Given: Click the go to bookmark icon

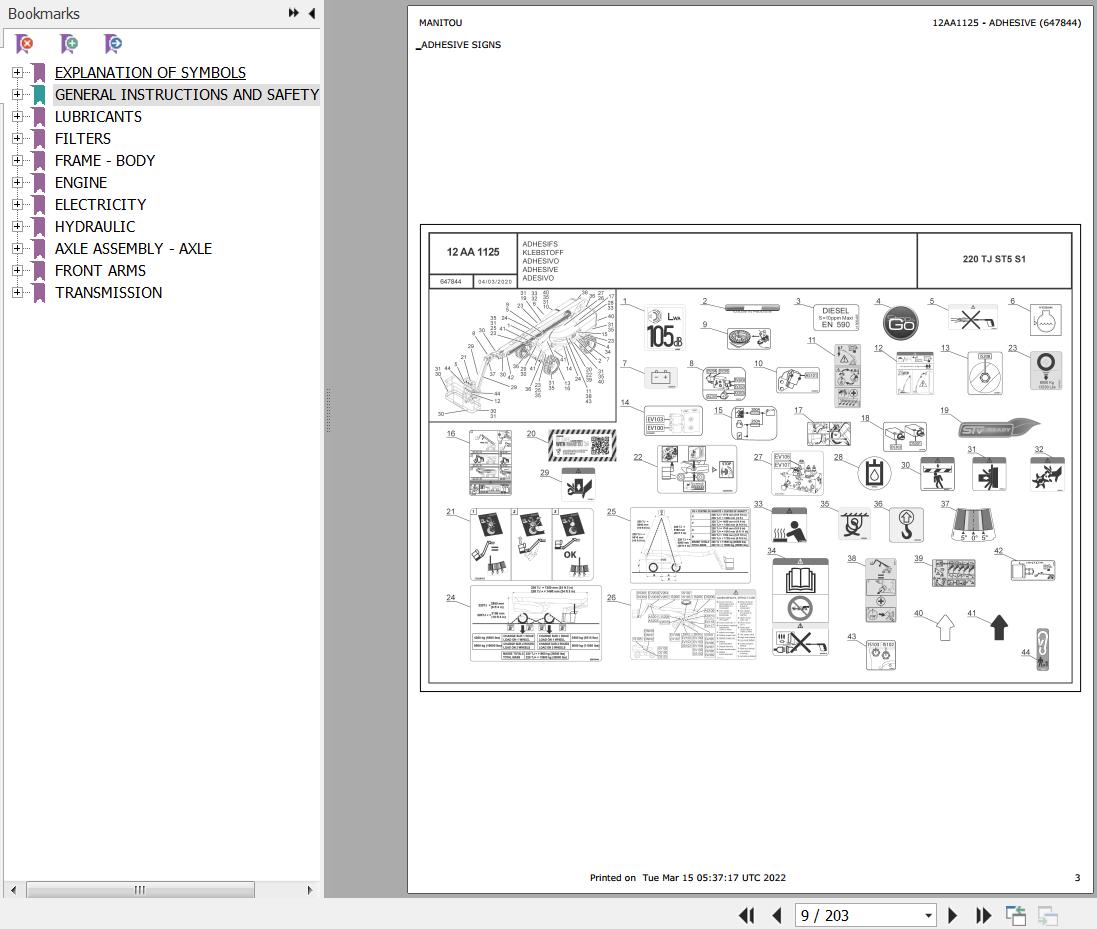Looking at the screenshot, I should [x=113, y=44].
